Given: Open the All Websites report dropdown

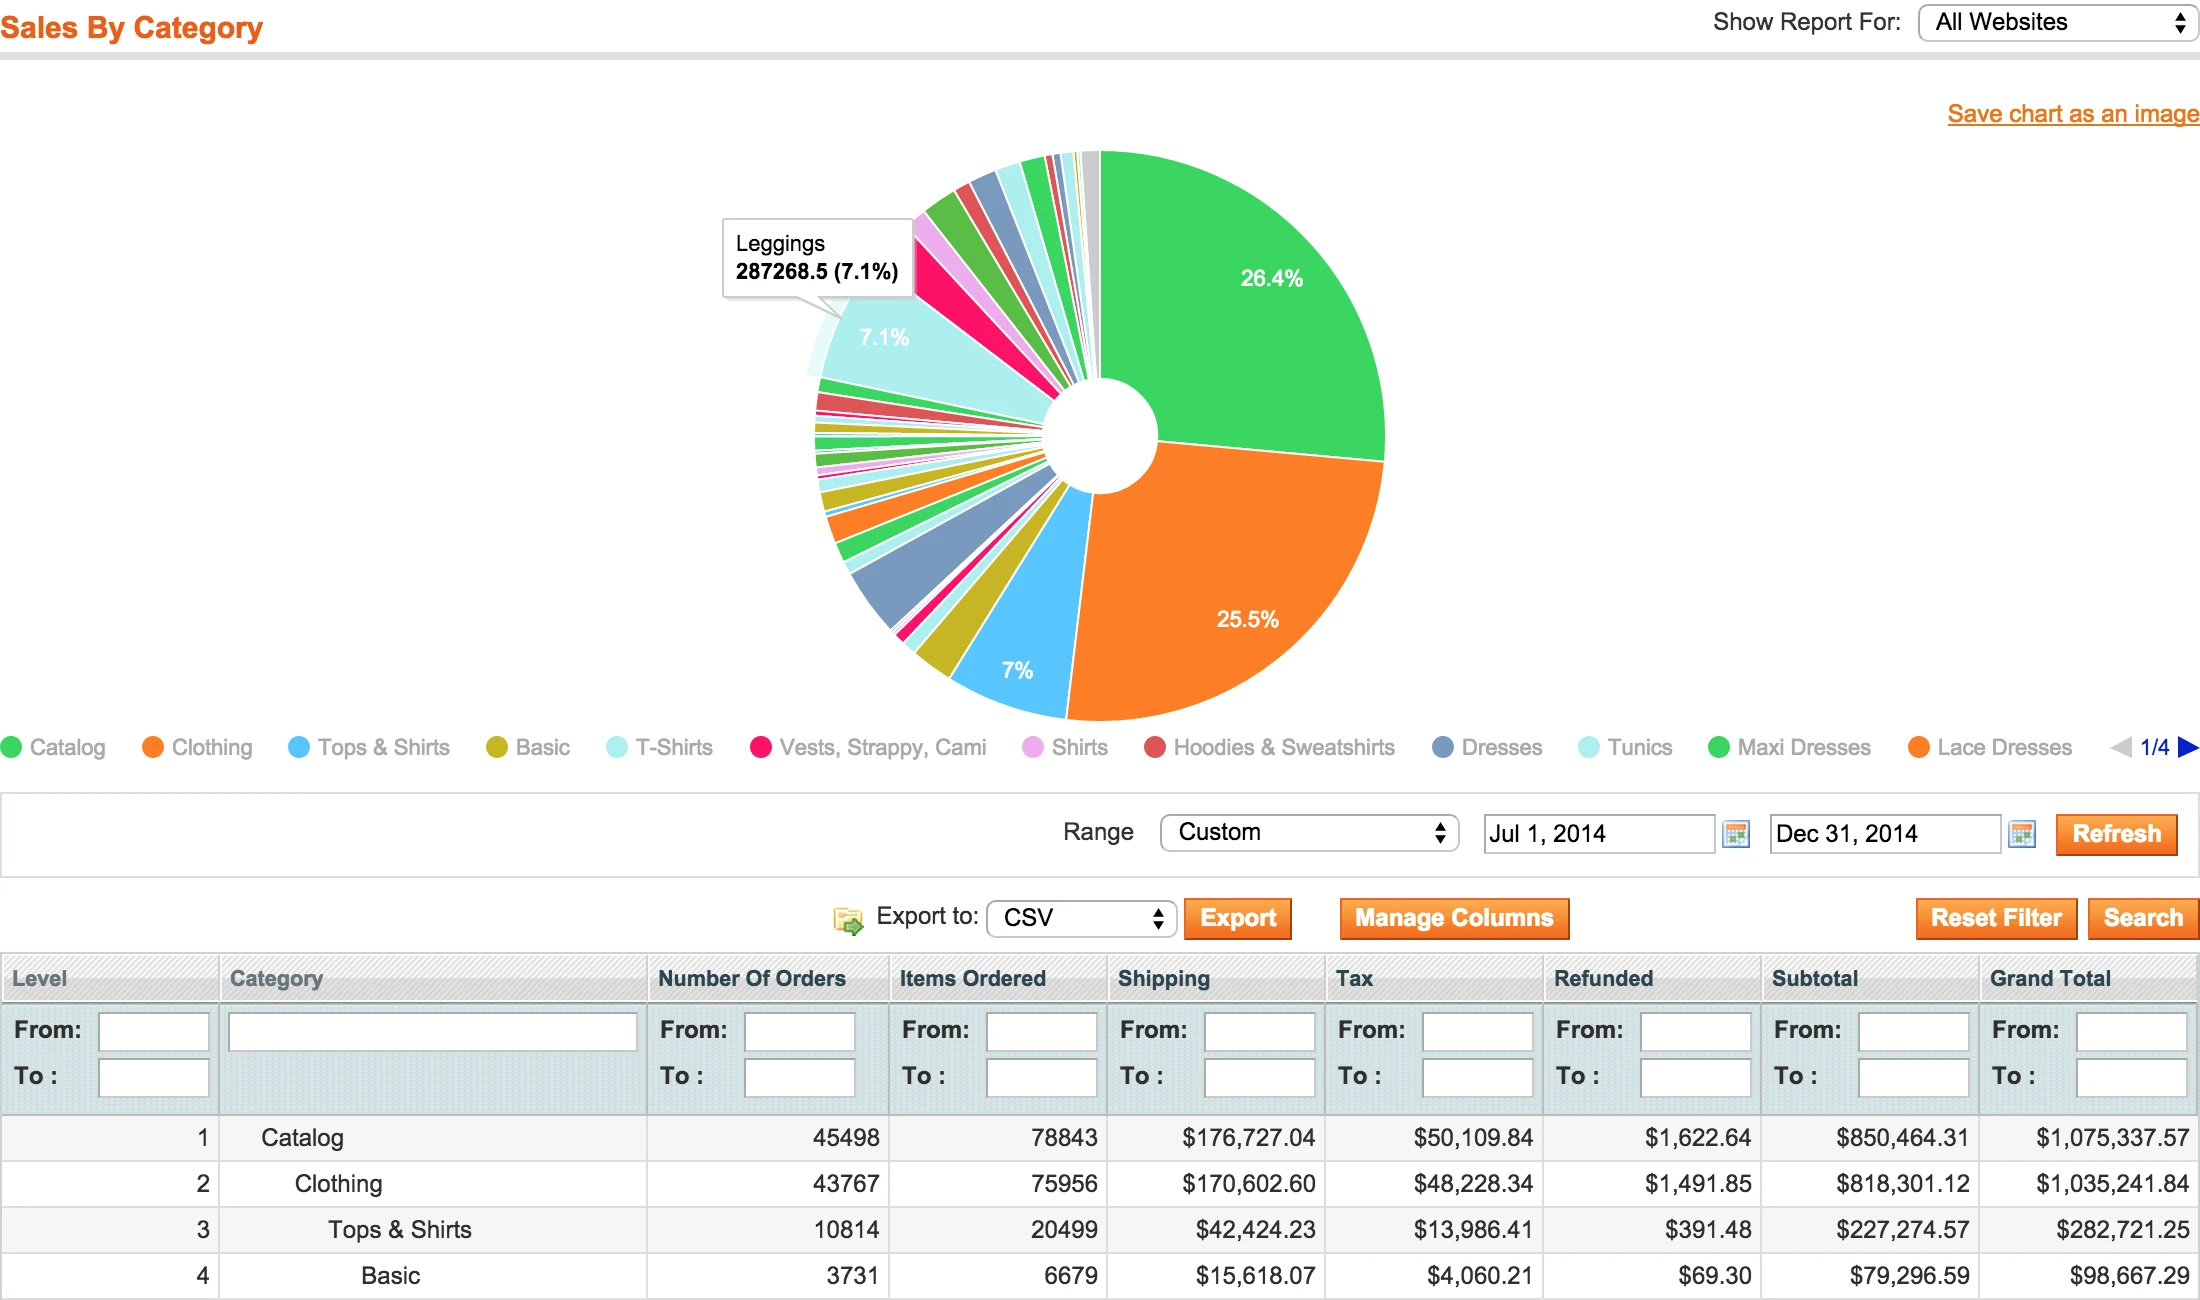Looking at the screenshot, I should [2056, 22].
